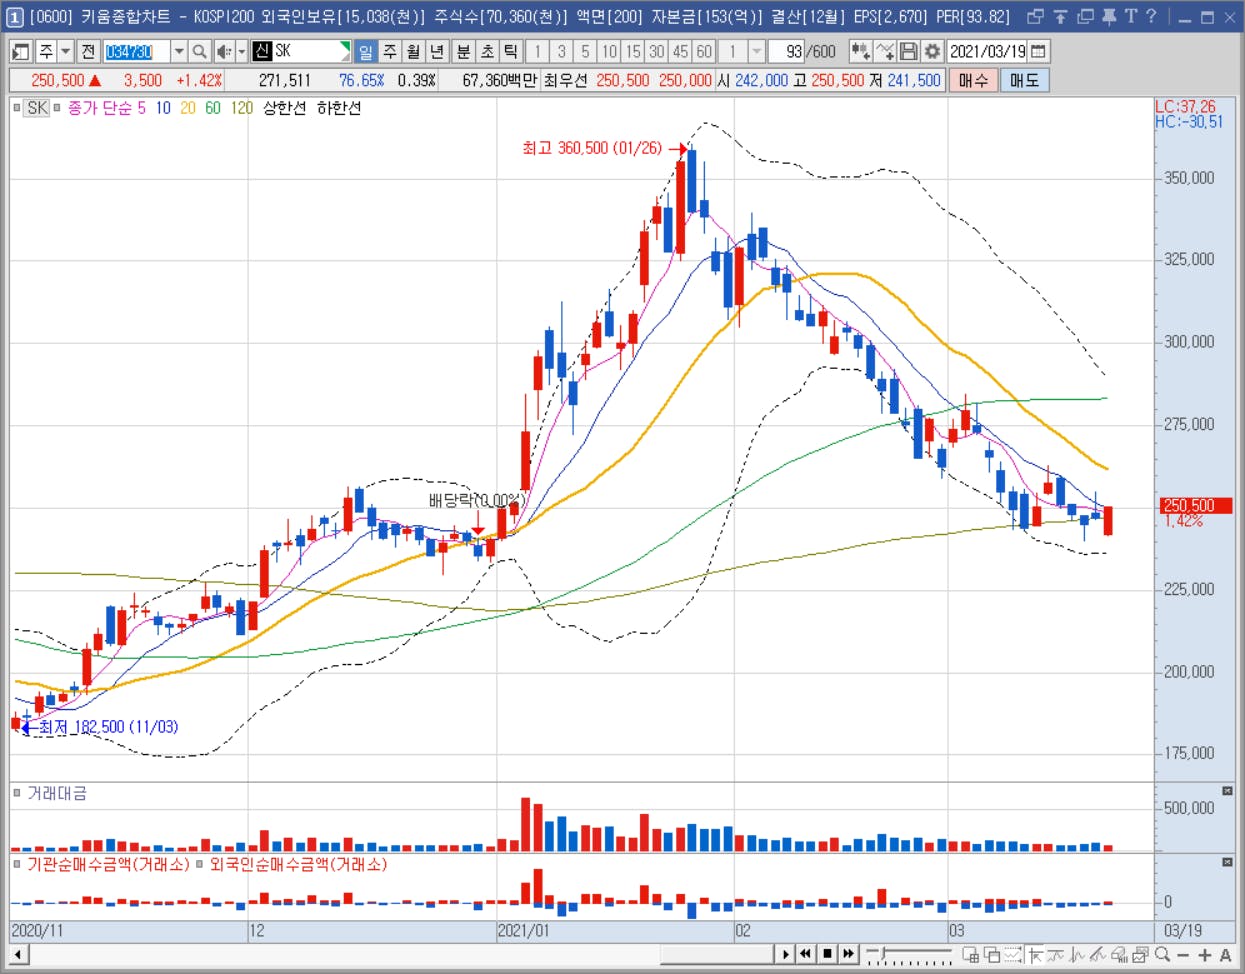Viewport: 1245px width, 974px height.
Task: Select the 5 interval preset button
Action: point(585,51)
